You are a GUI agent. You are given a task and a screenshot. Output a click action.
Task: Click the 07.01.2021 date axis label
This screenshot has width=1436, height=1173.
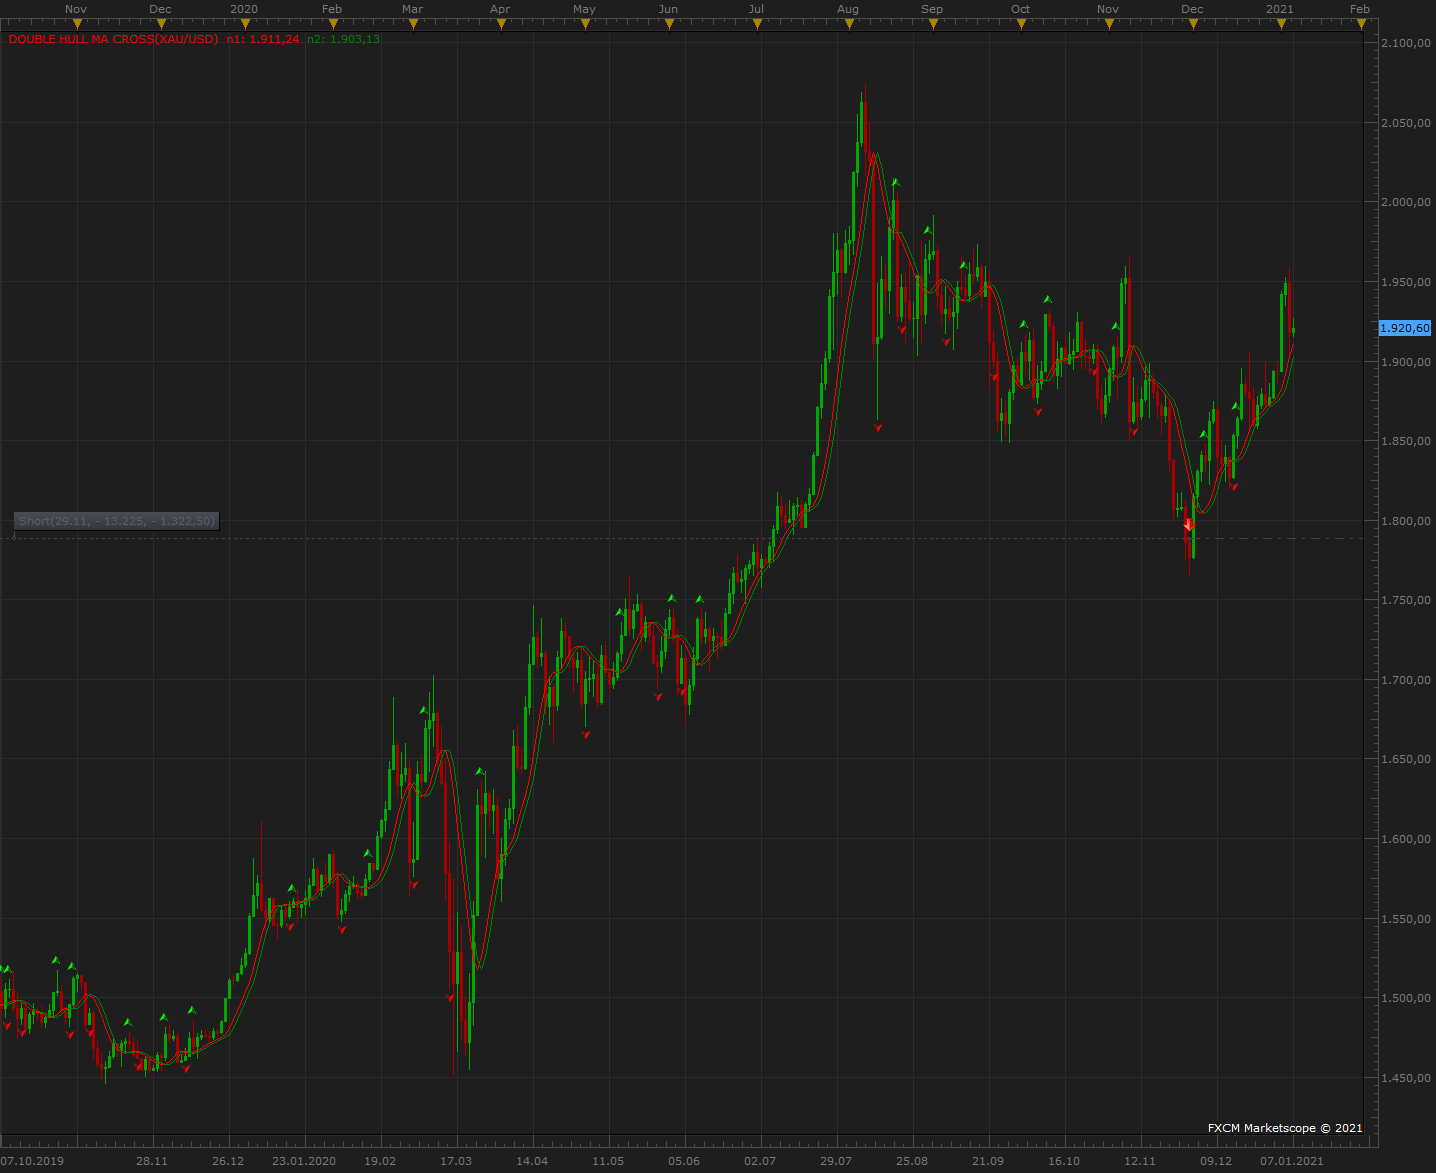click(x=1292, y=1161)
